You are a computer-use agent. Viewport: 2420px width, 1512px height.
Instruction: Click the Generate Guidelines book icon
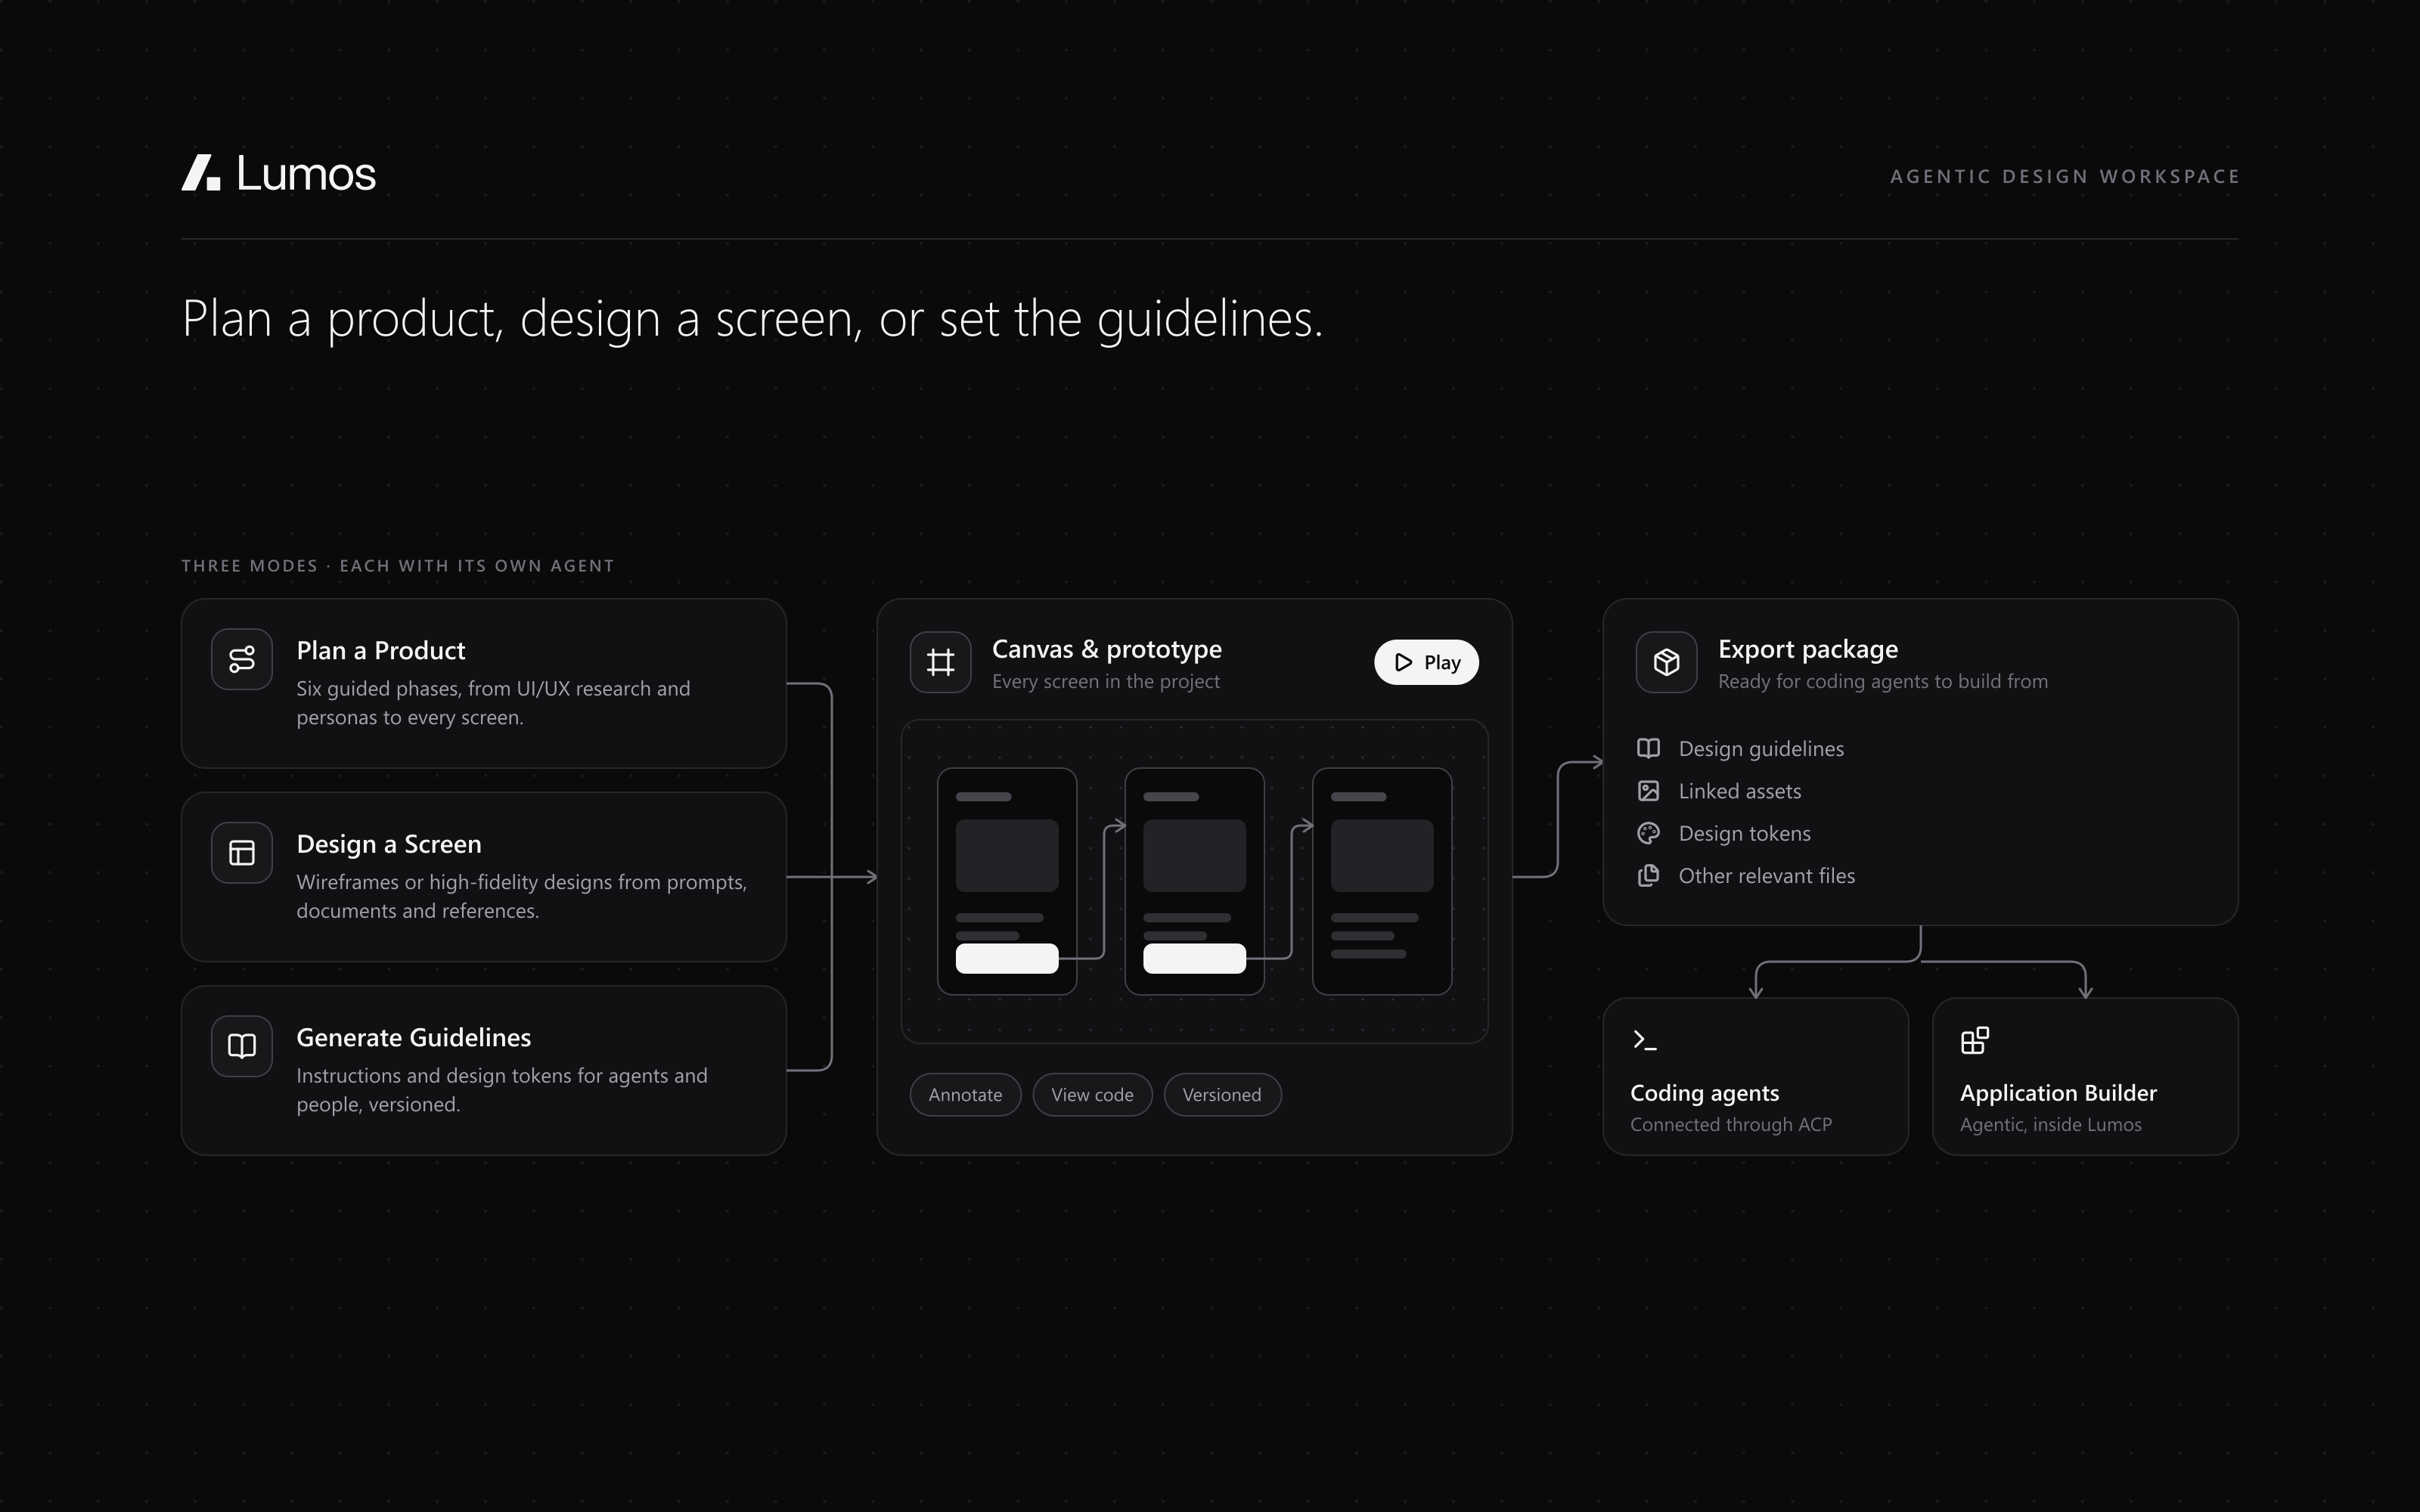click(242, 1046)
